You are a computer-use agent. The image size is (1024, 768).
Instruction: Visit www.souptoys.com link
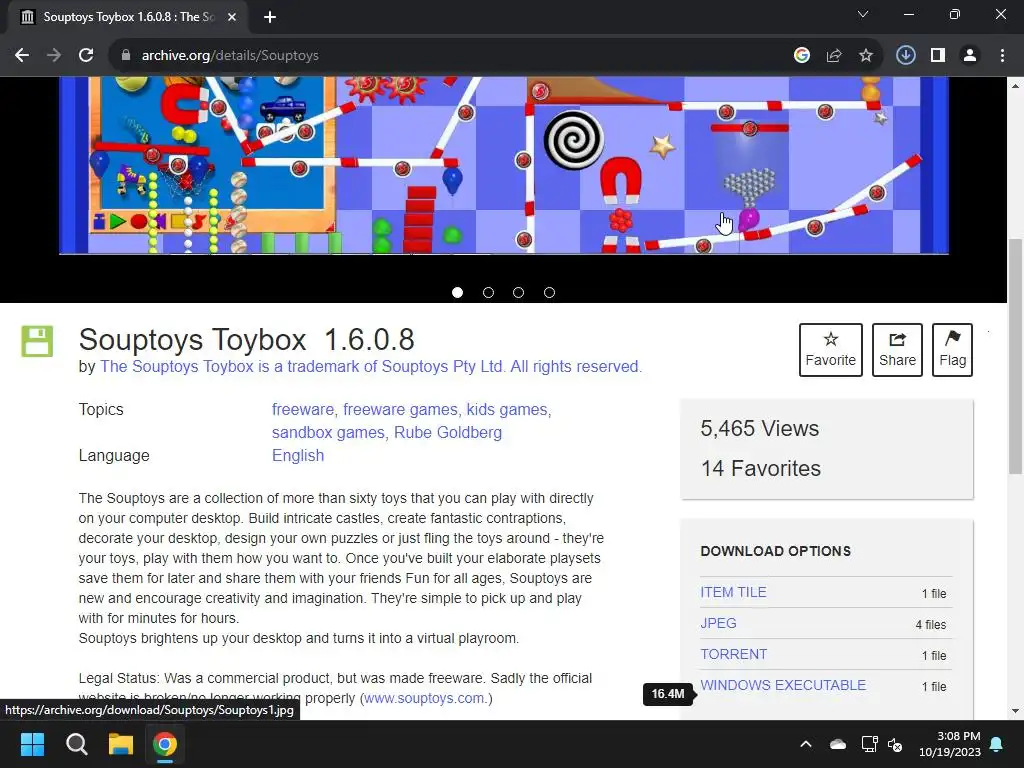(x=424, y=698)
